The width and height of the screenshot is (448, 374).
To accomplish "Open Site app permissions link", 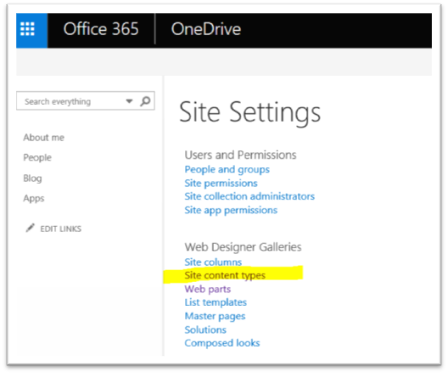I will coord(231,210).
